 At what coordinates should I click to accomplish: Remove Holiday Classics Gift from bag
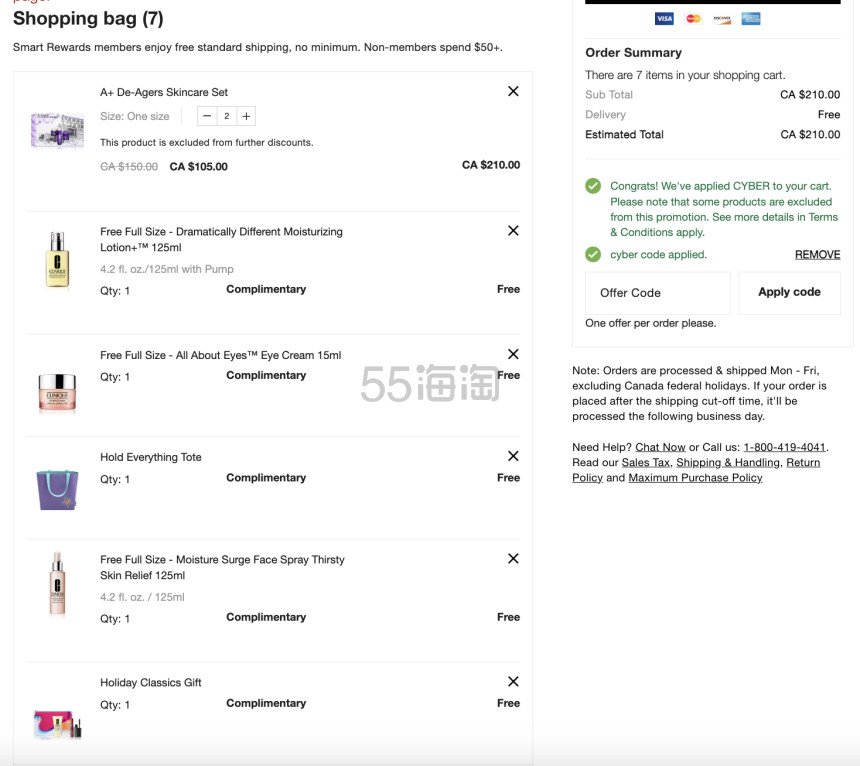point(513,681)
